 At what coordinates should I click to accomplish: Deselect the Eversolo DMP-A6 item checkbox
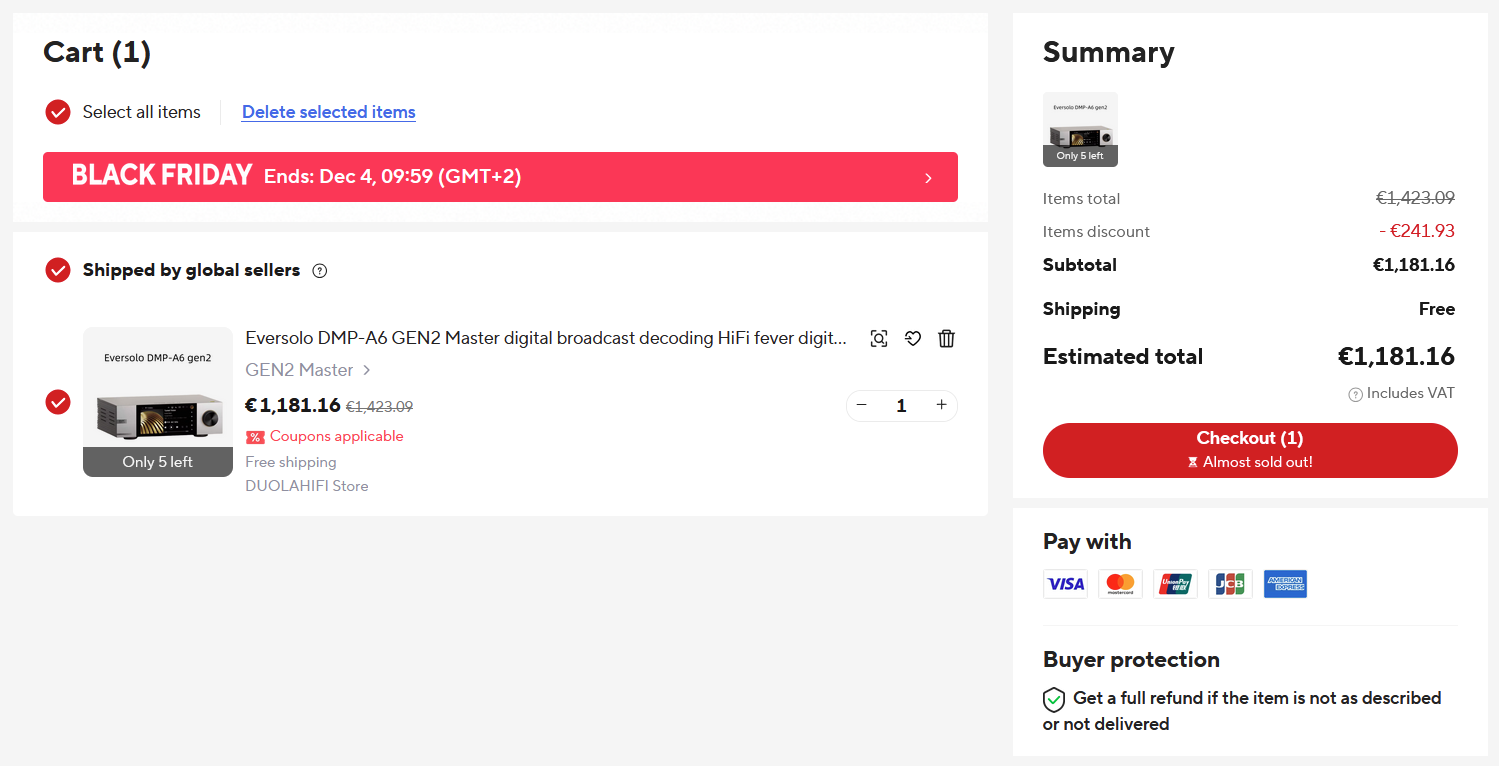tap(58, 402)
